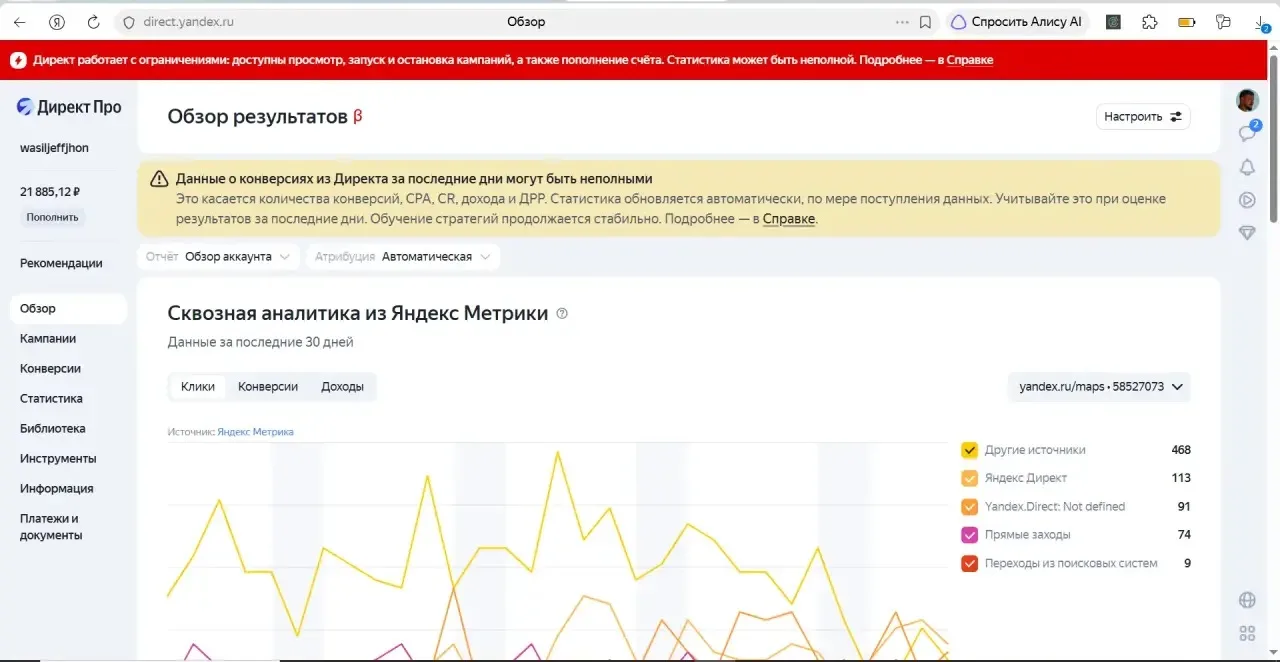This screenshot has width=1280, height=662.
Task: Uncheck Яндекс Директ legend checkbox
Action: (x=969, y=478)
